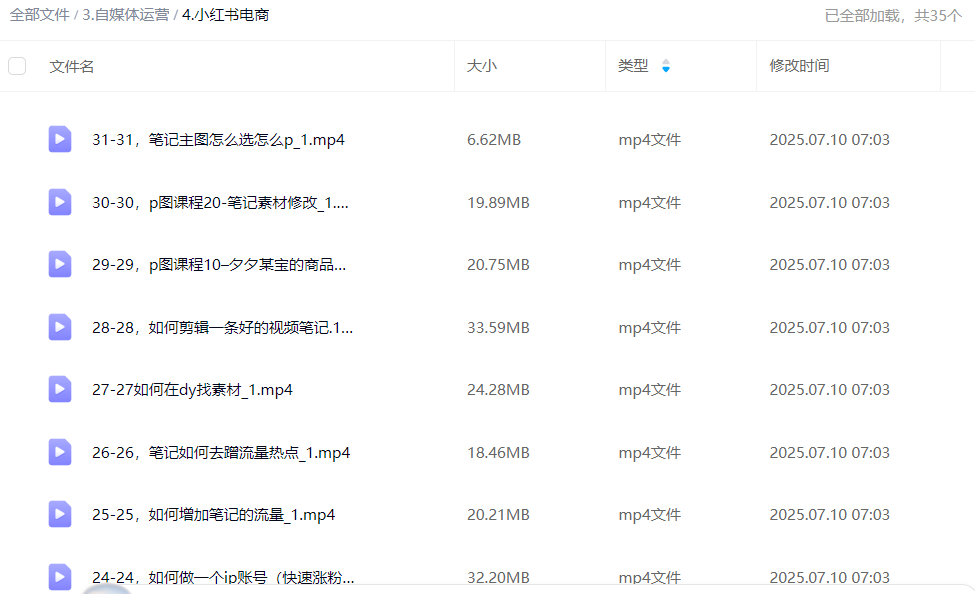Sort by the 文件名 column header
This screenshot has height=594, width=975.
tap(72, 66)
